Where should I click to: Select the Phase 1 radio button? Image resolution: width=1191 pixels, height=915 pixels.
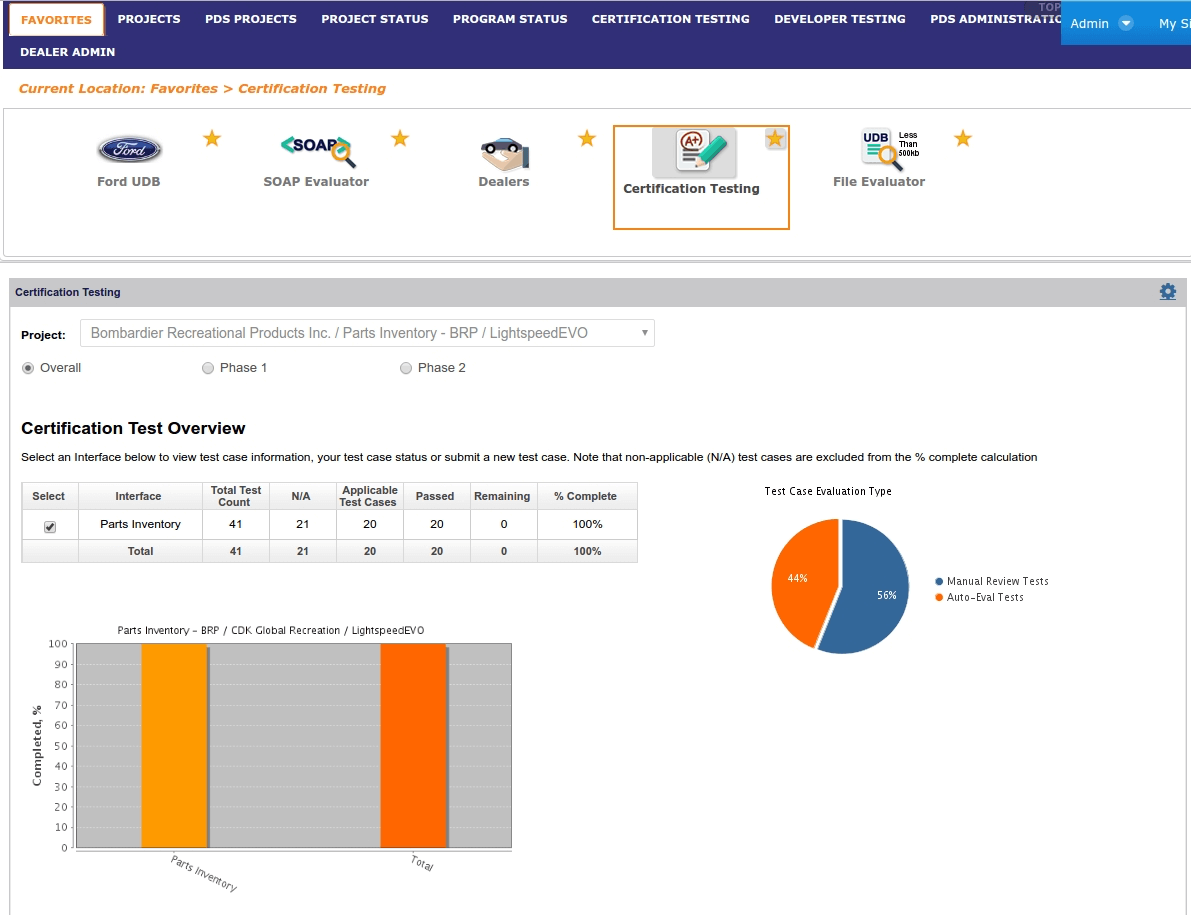click(207, 368)
